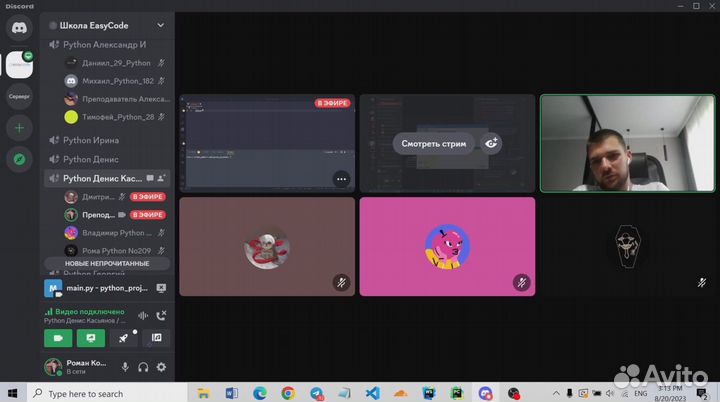This screenshot has width=720, height=402.
Task: Toggle camera video button
Action: pos(57,339)
